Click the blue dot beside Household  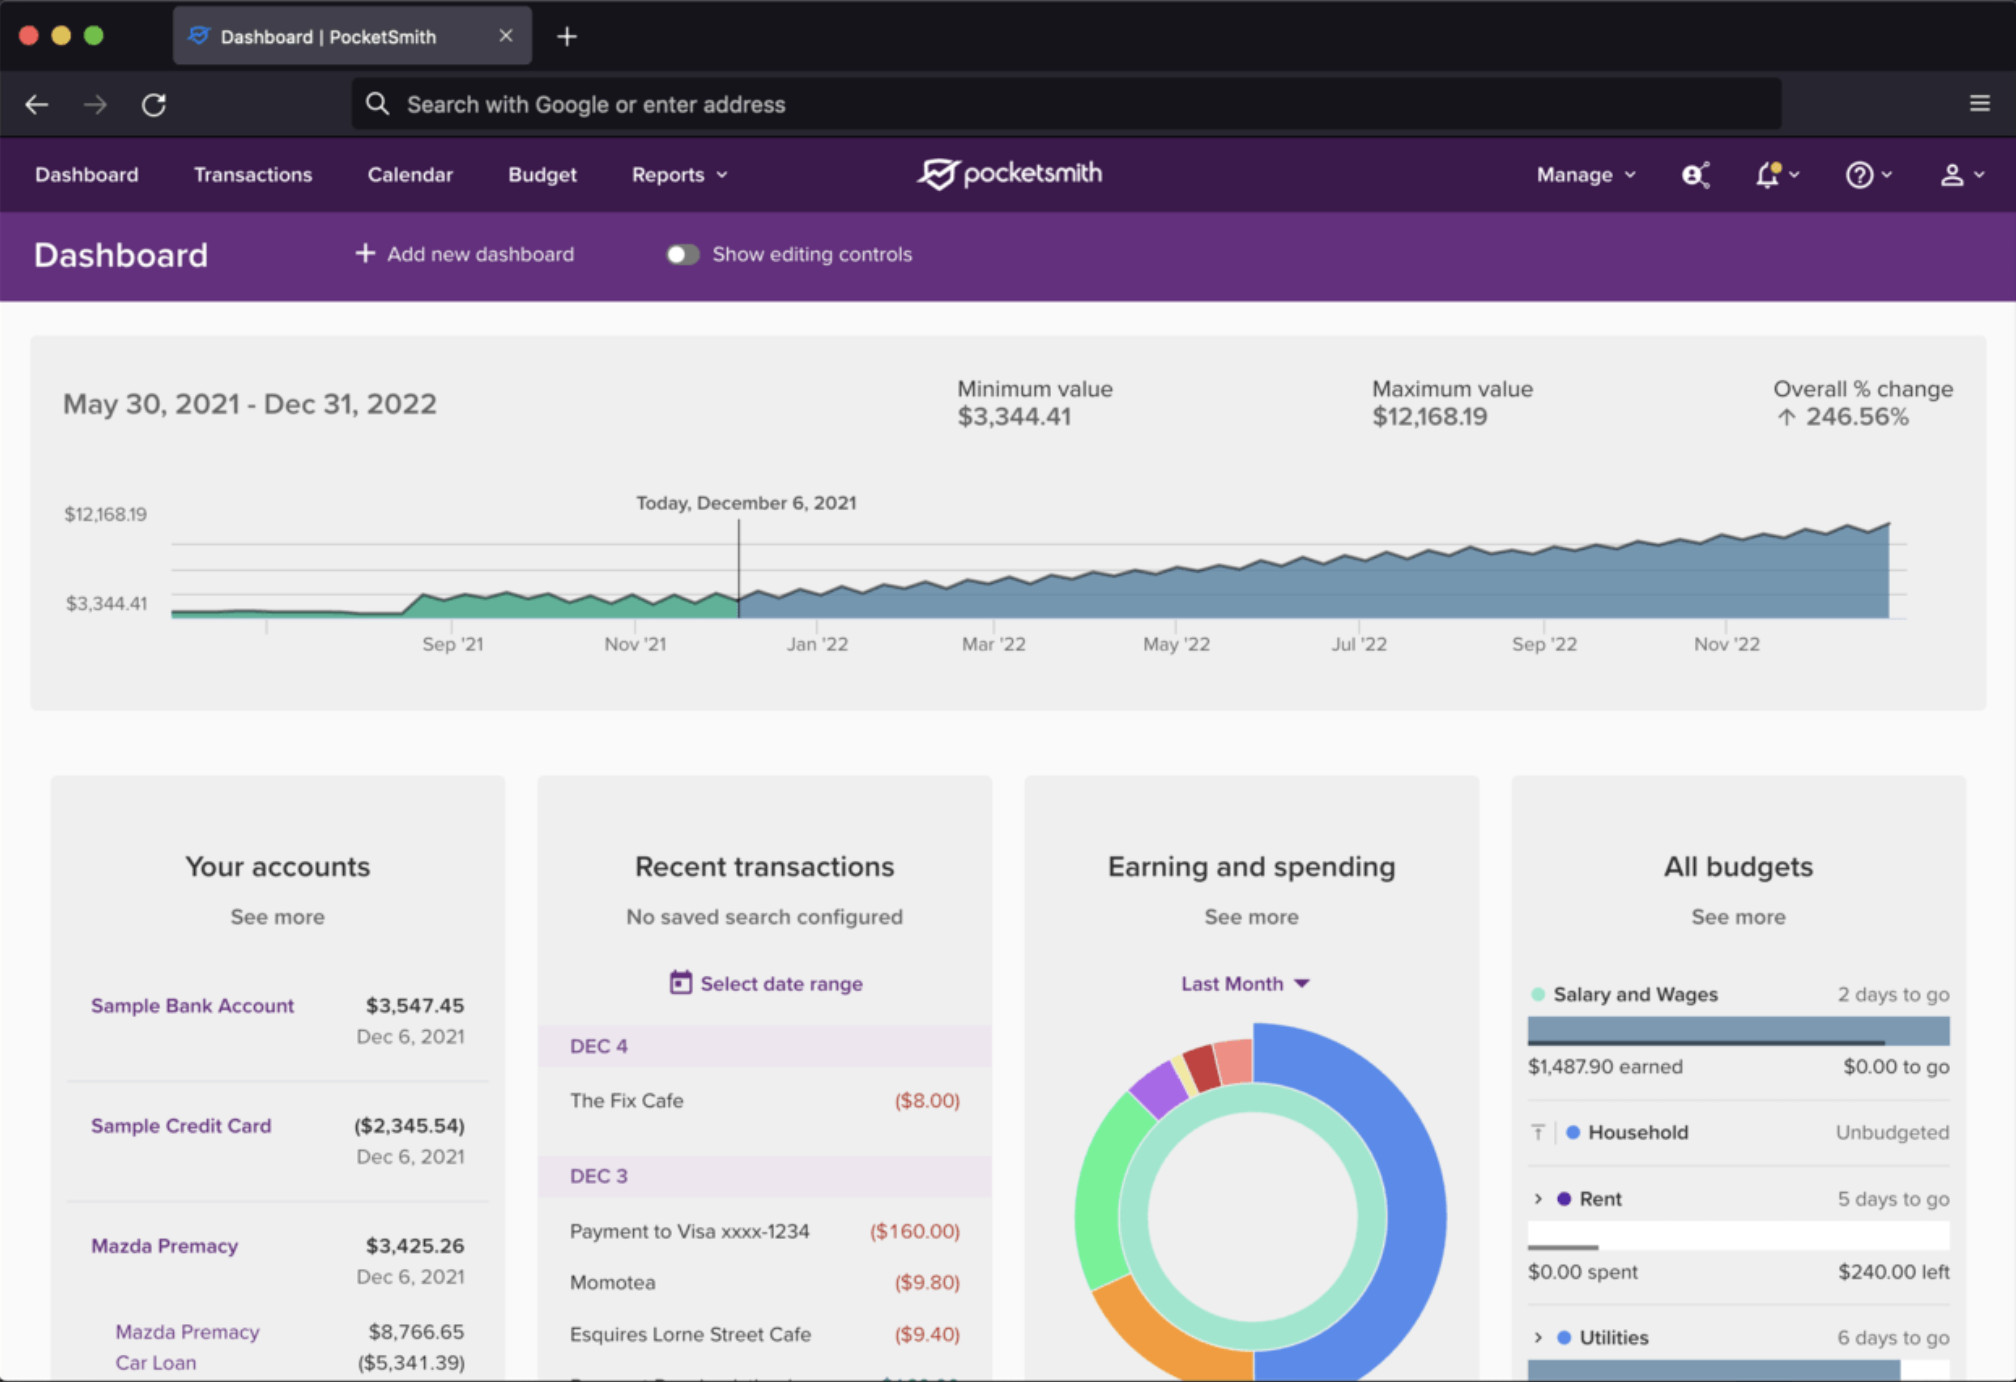[1573, 1132]
